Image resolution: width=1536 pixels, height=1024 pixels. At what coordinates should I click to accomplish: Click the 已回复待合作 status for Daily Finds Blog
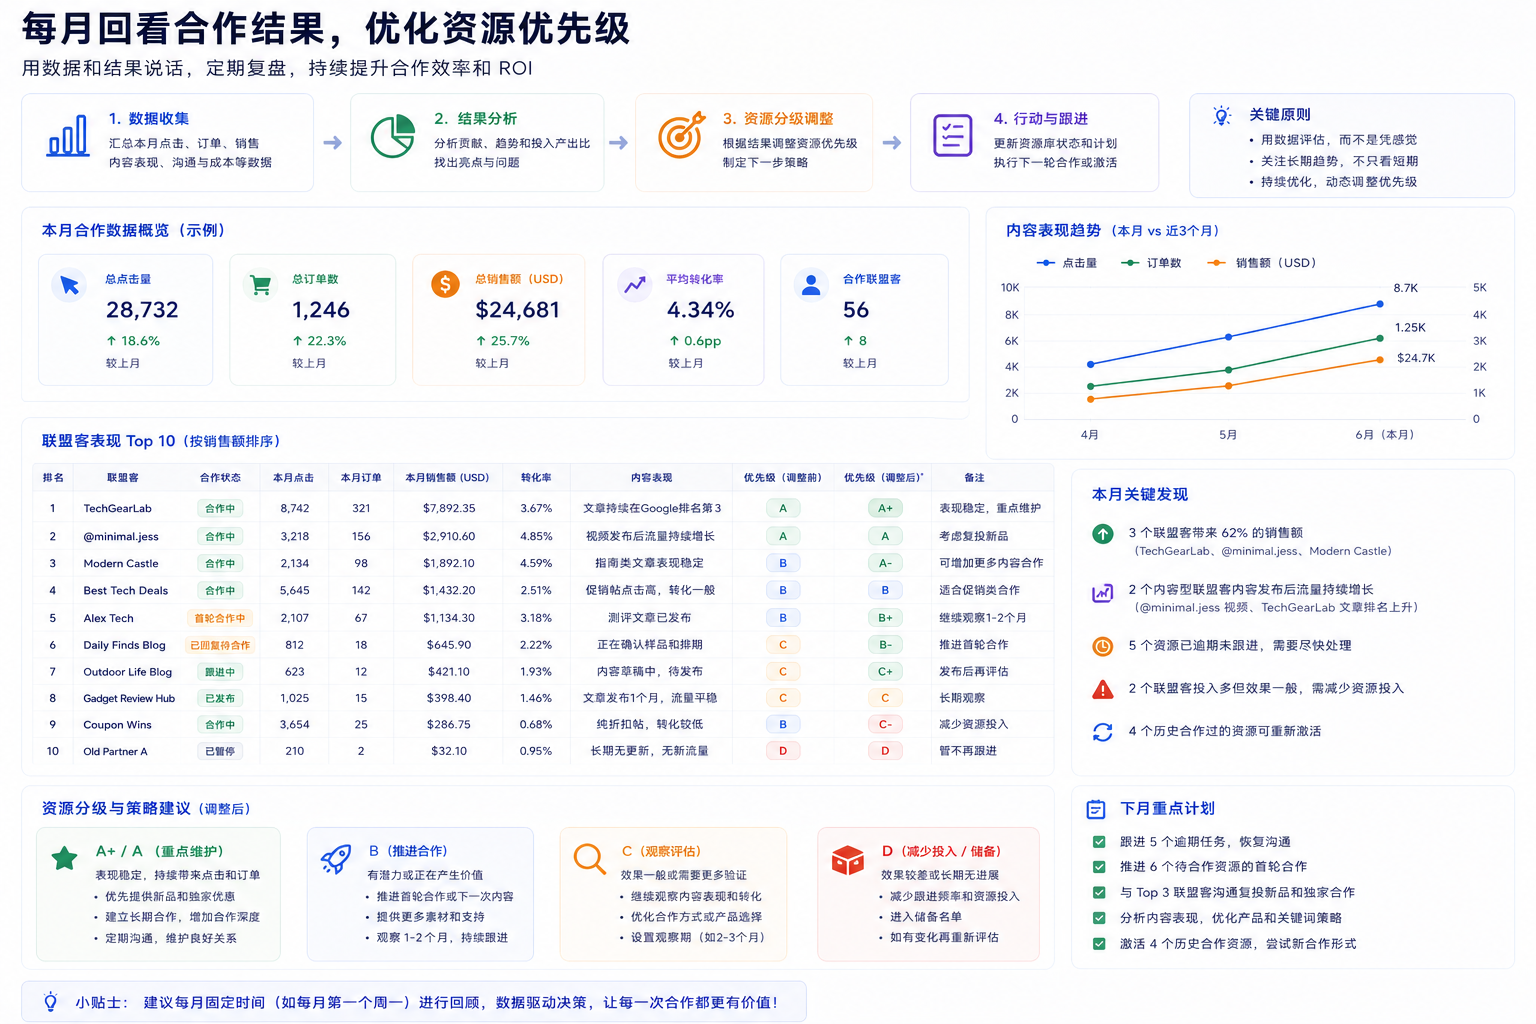tap(220, 646)
